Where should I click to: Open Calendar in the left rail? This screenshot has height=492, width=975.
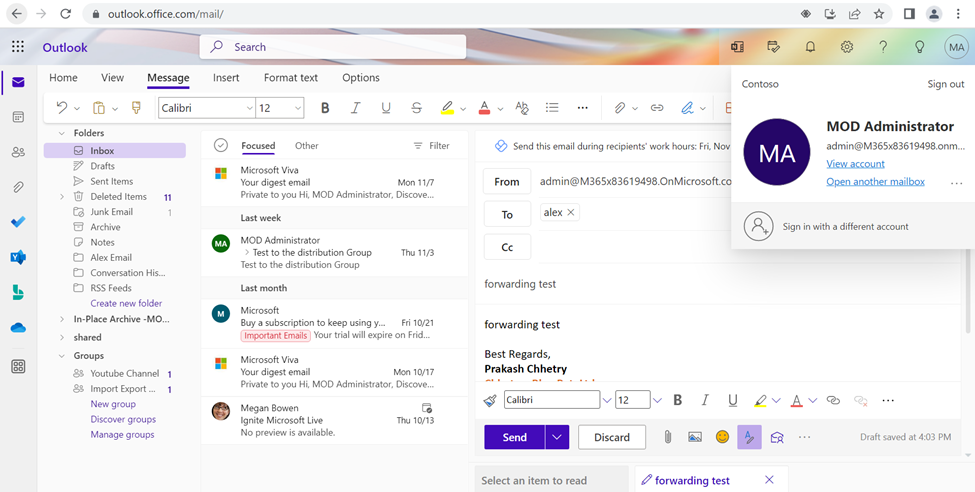[x=18, y=117]
